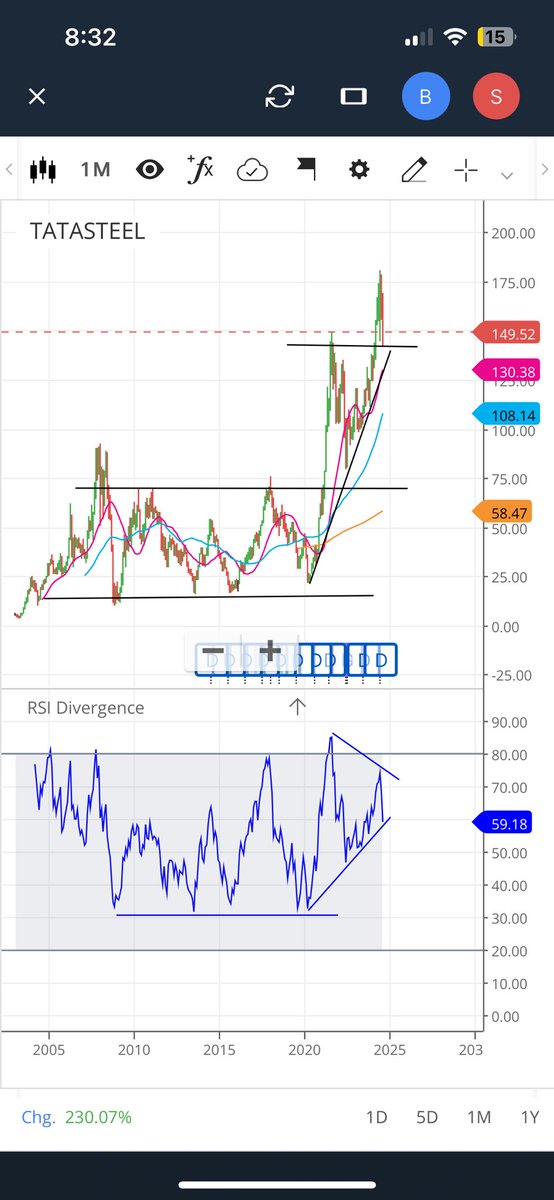This screenshot has width=554, height=1200.
Task: Refresh the chart data
Action: tap(280, 96)
